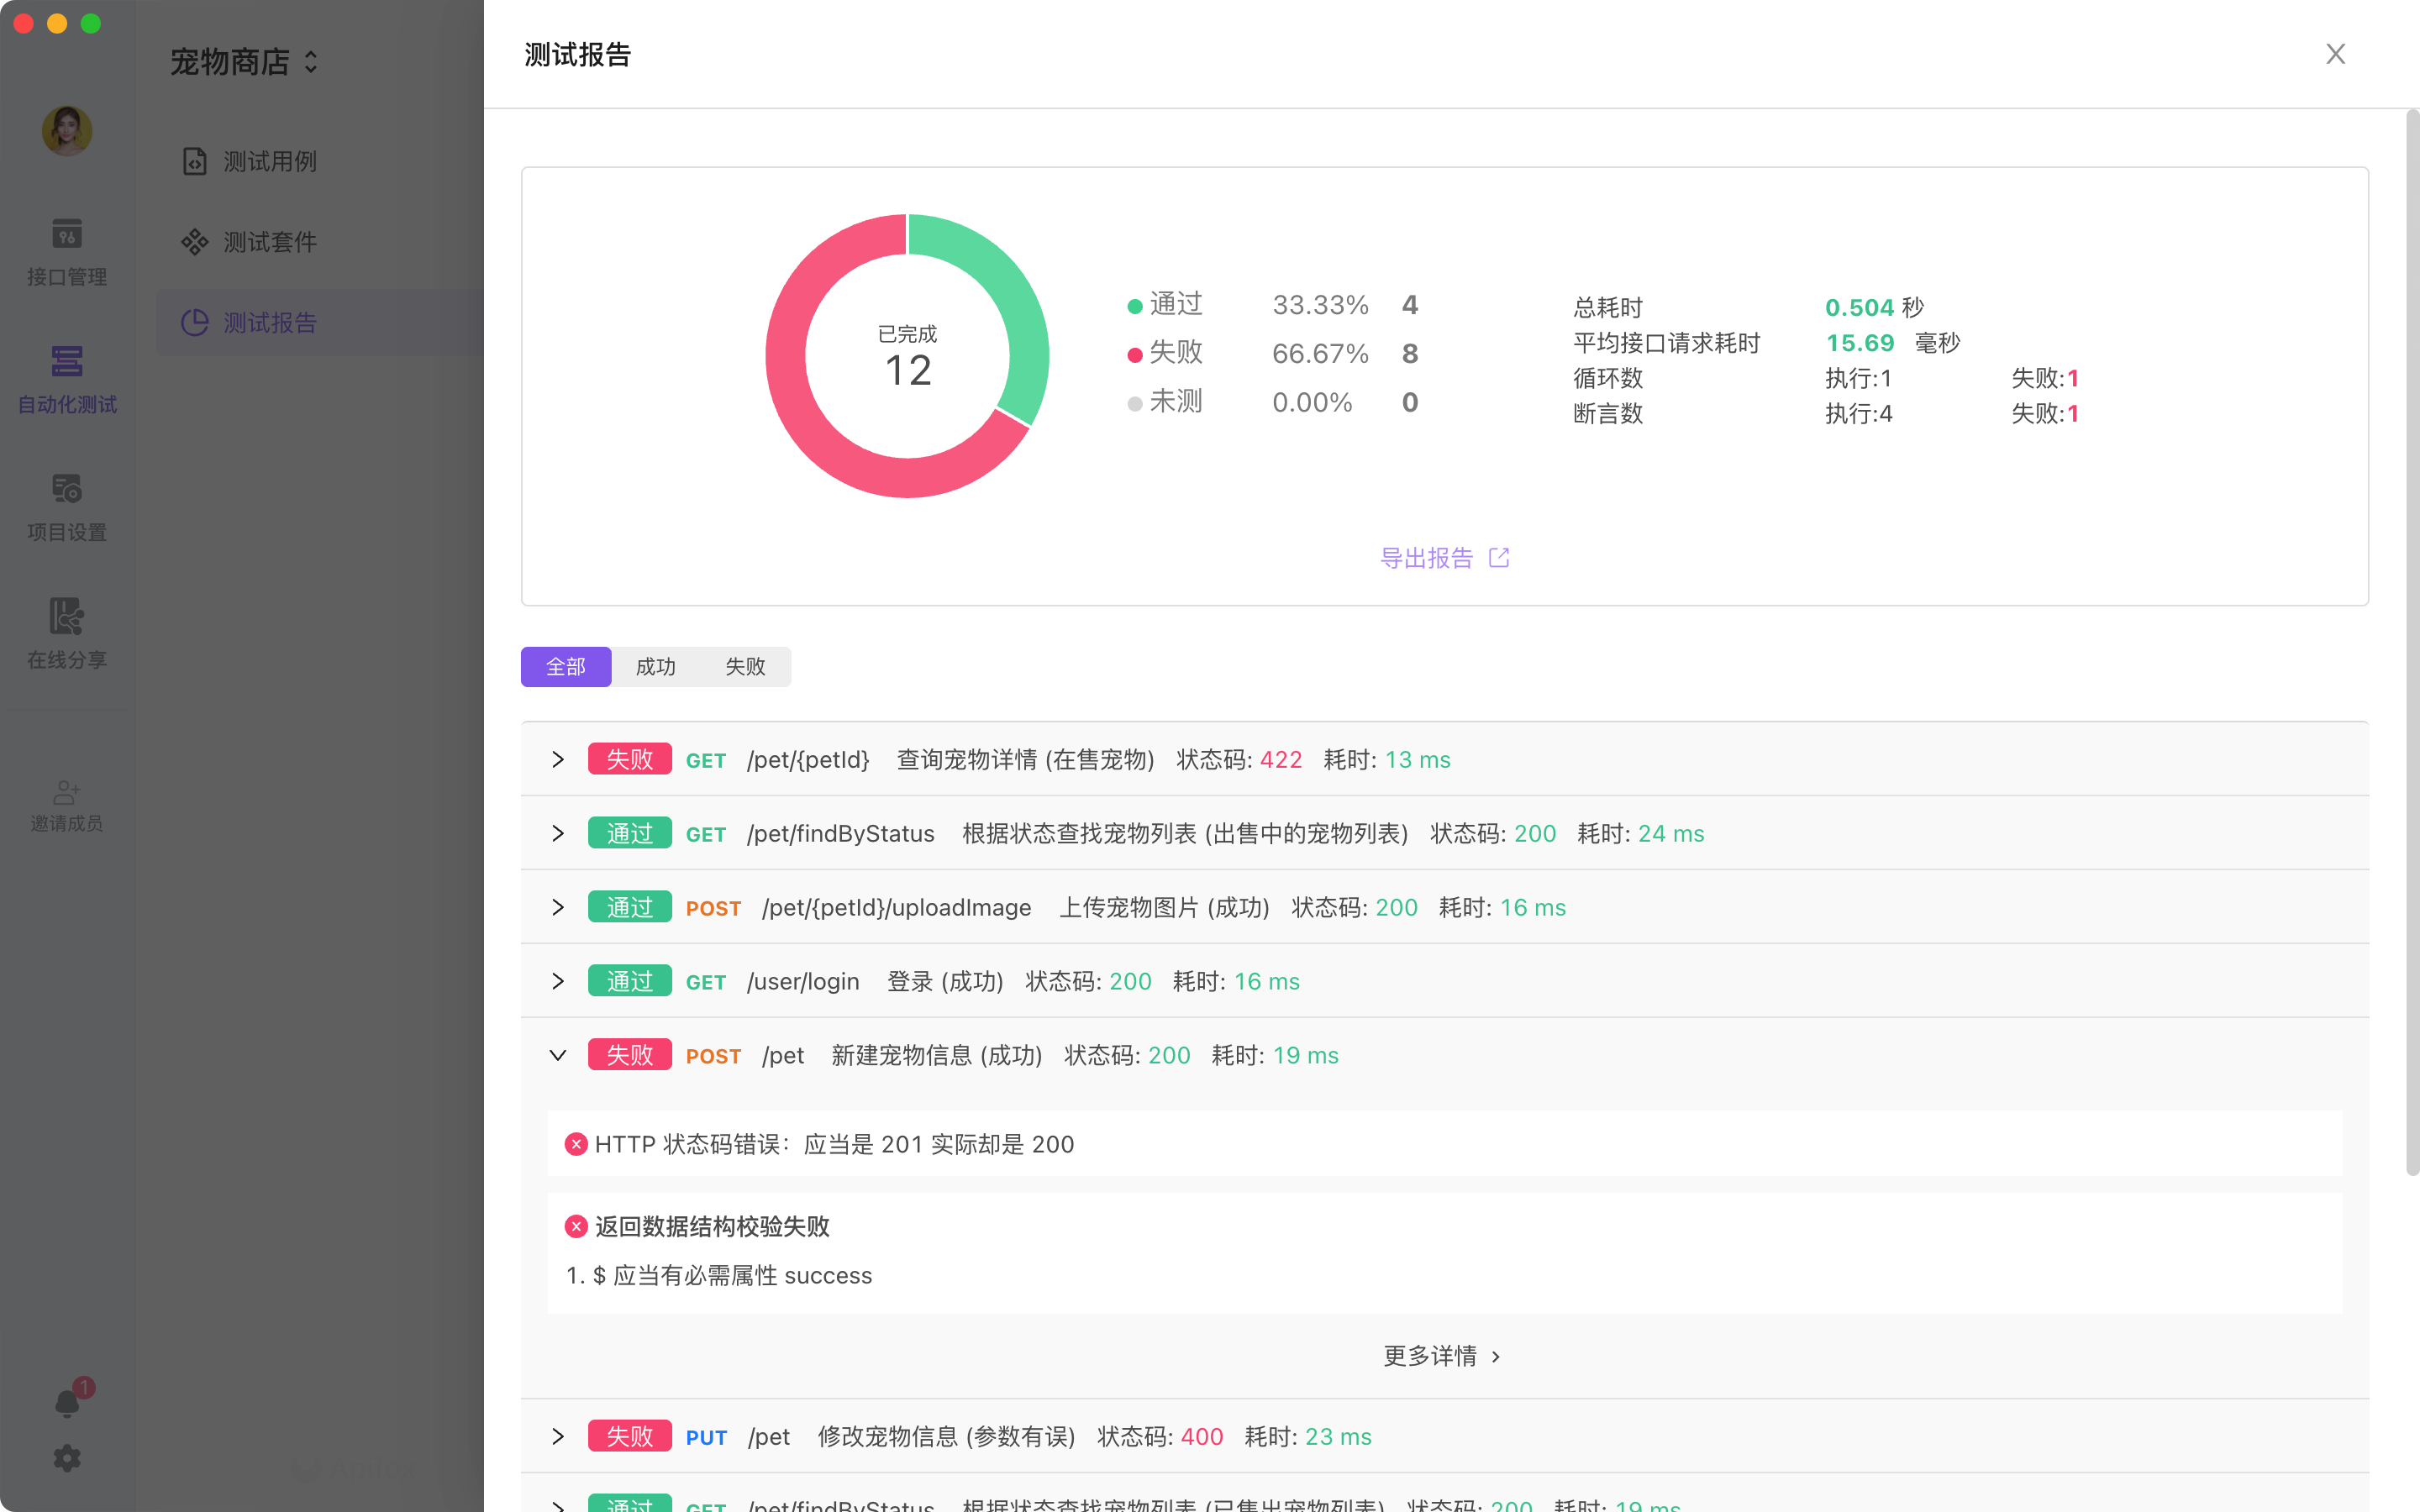Click 平均接口请求耗时 value 15.69
The image size is (2420, 1512).
1860,343
